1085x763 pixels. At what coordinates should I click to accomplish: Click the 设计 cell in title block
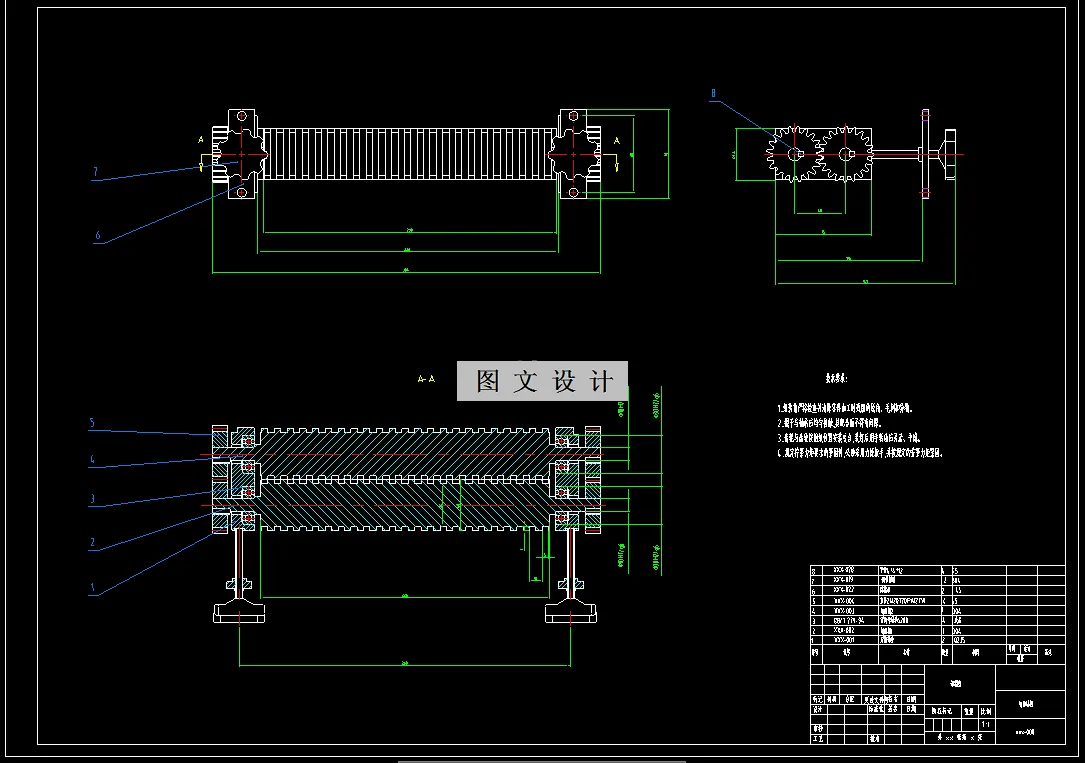819,710
